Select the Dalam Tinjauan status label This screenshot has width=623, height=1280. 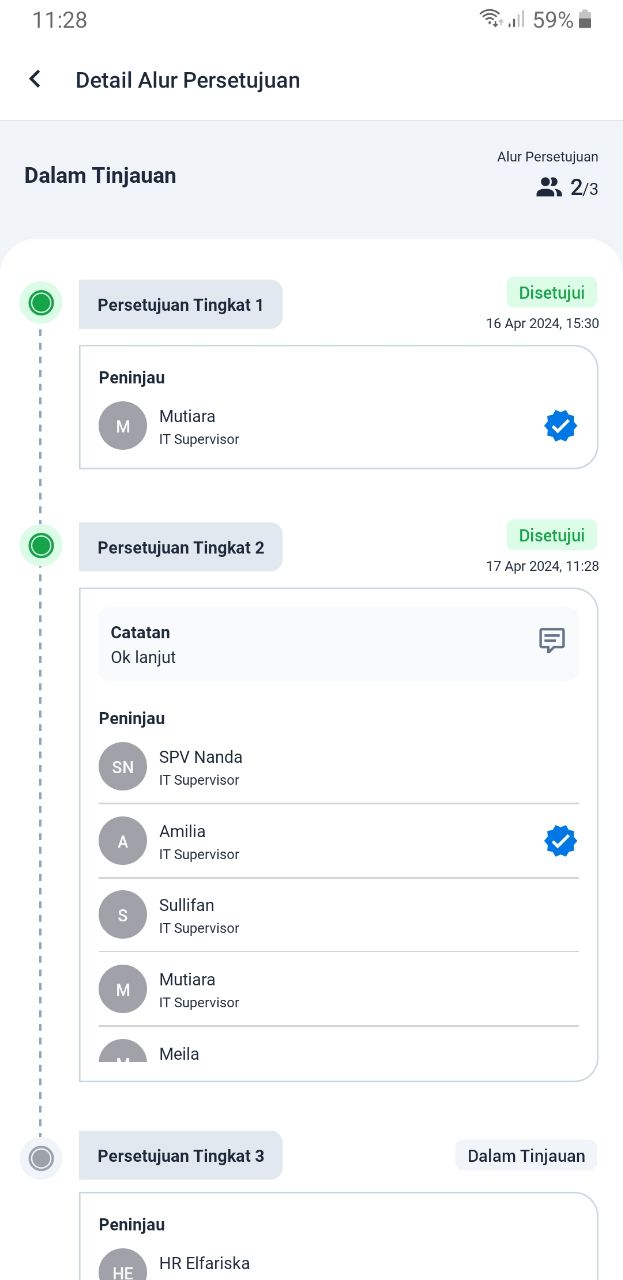(x=526, y=1155)
